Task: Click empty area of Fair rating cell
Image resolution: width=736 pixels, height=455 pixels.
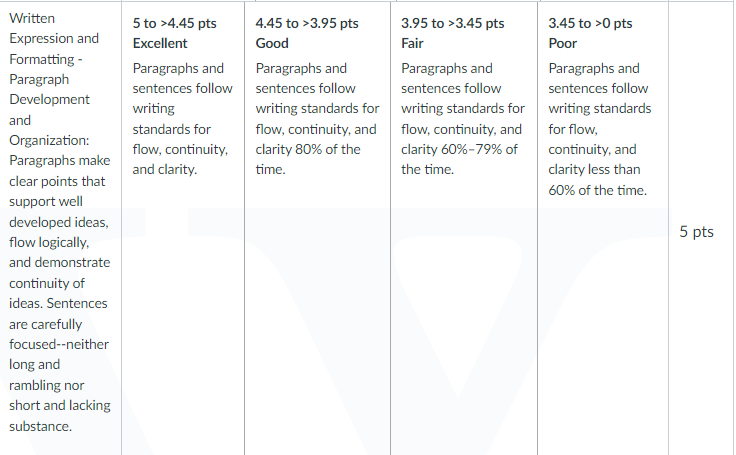Action: (464, 310)
